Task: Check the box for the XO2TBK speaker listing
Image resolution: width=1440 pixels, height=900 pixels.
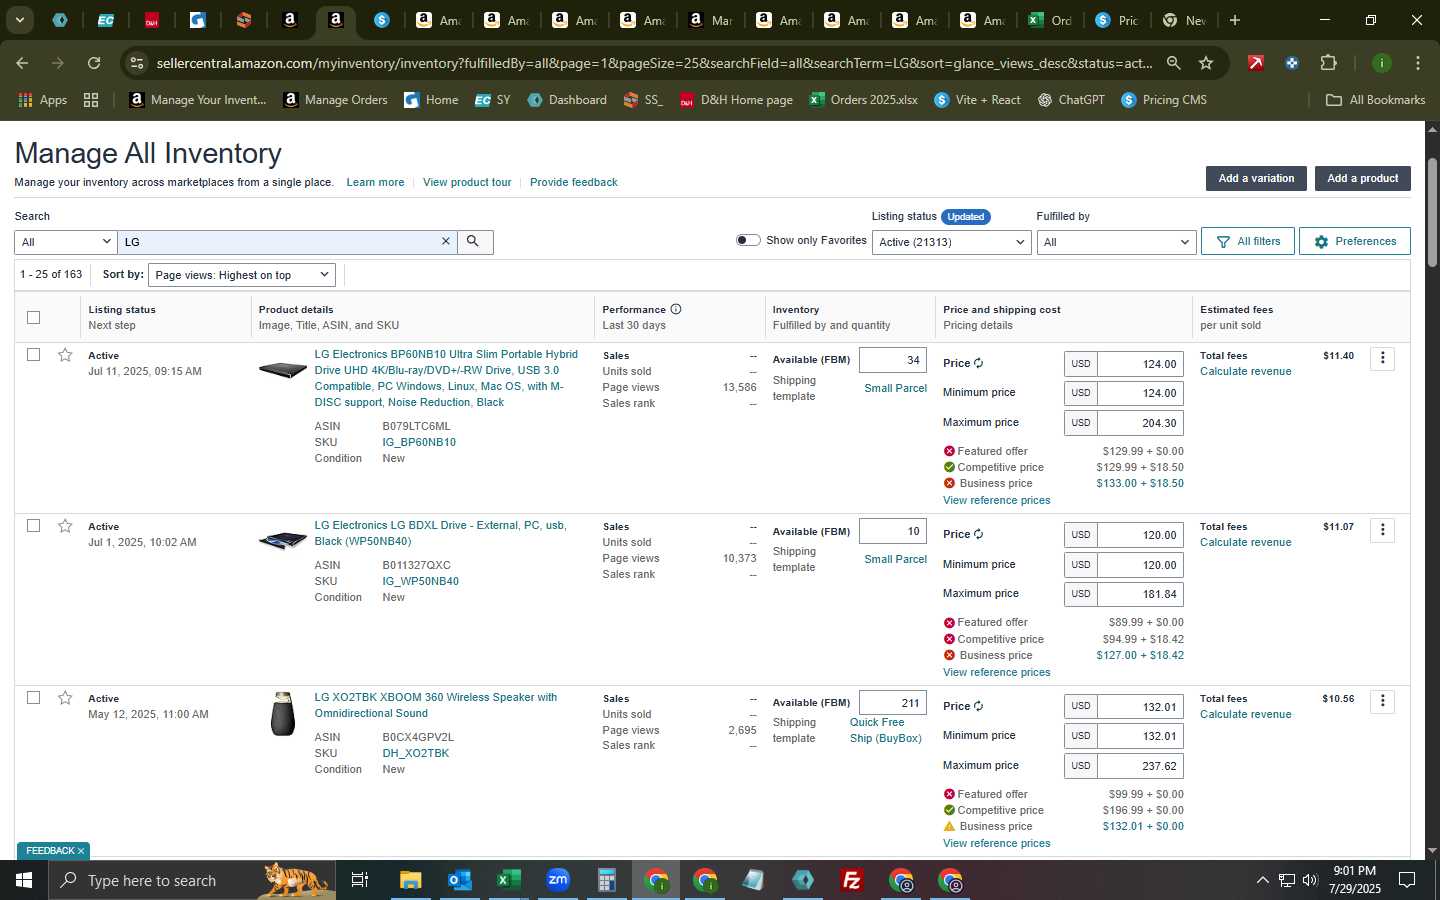Action: pos(34,697)
